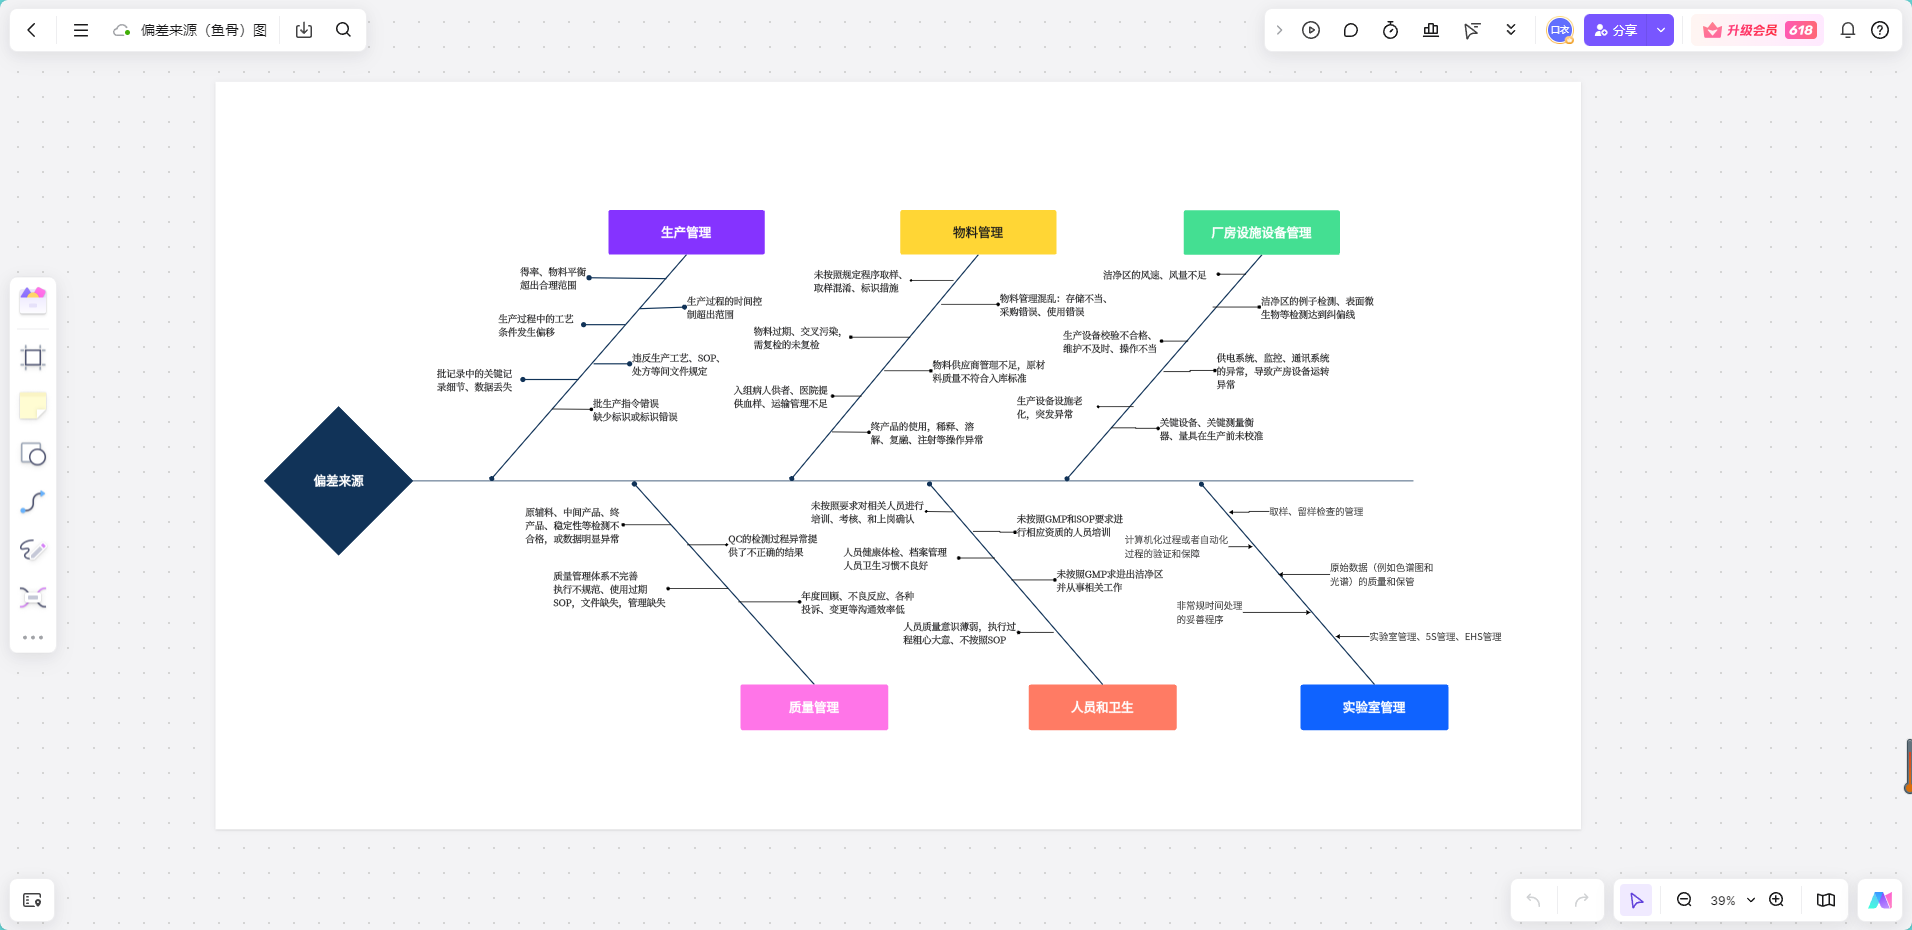Show more tools in left sidebar
This screenshot has height=930, width=1912.
tap(33, 637)
